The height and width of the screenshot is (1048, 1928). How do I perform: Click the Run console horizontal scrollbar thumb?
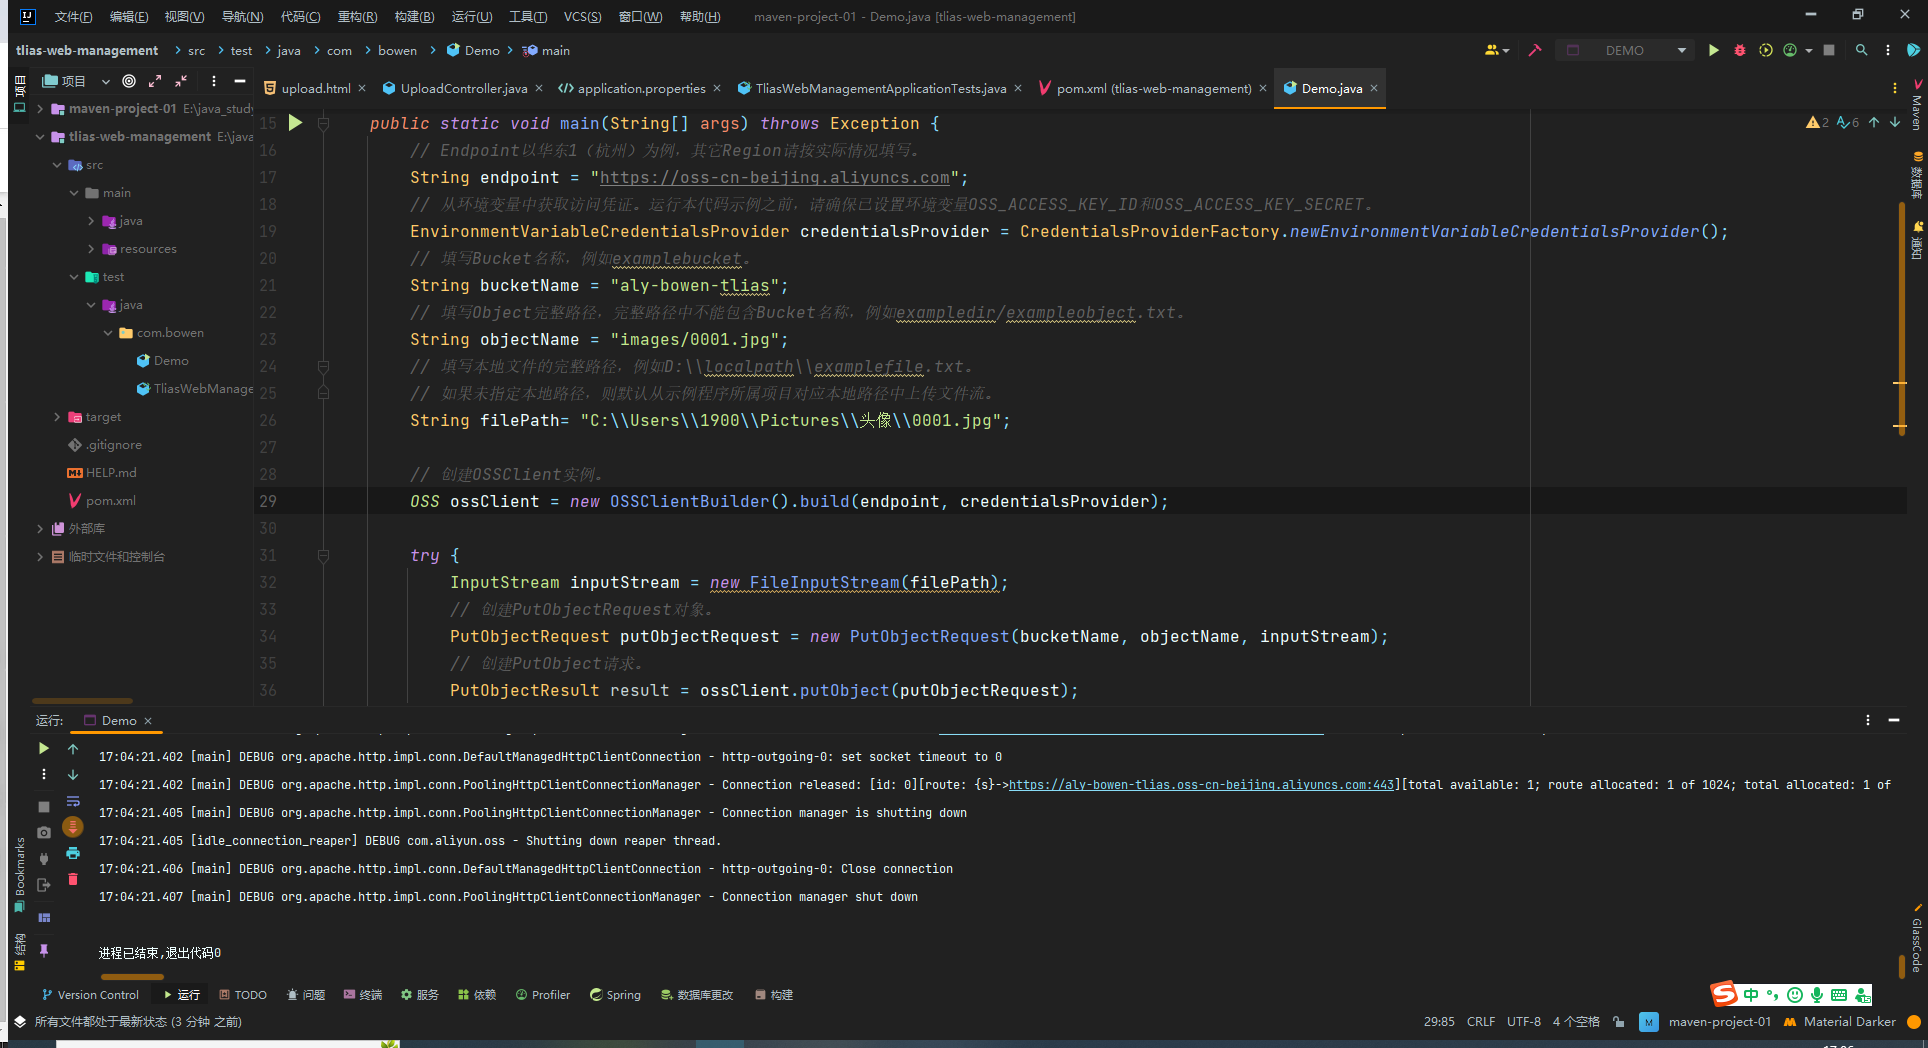(x=132, y=976)
